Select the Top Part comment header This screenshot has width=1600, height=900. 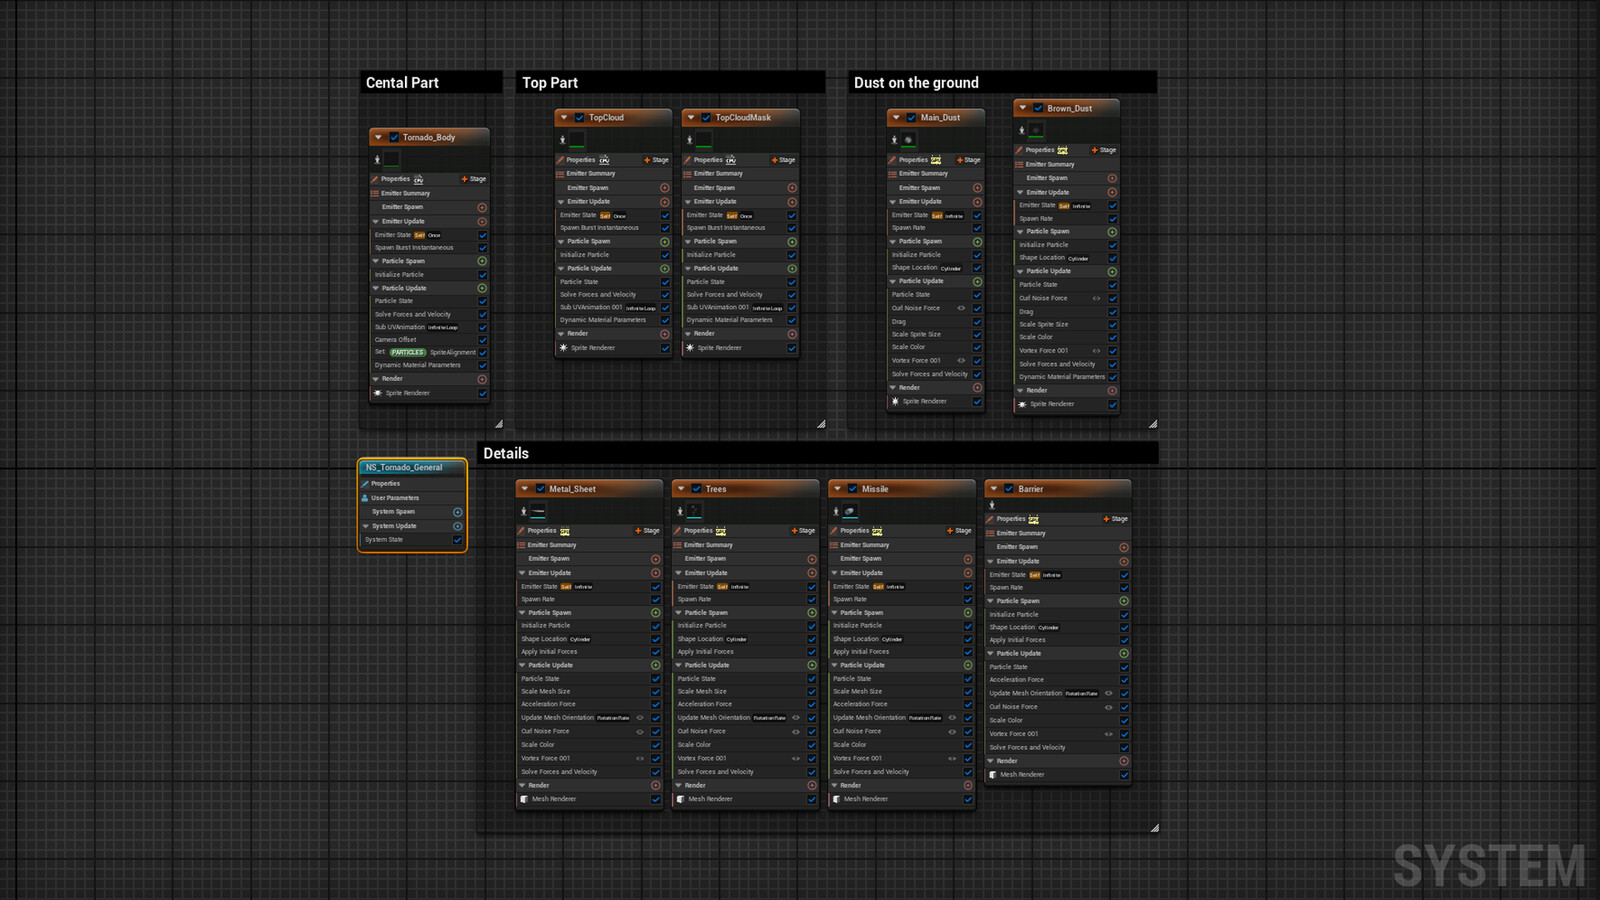click(x=671, y=83)
